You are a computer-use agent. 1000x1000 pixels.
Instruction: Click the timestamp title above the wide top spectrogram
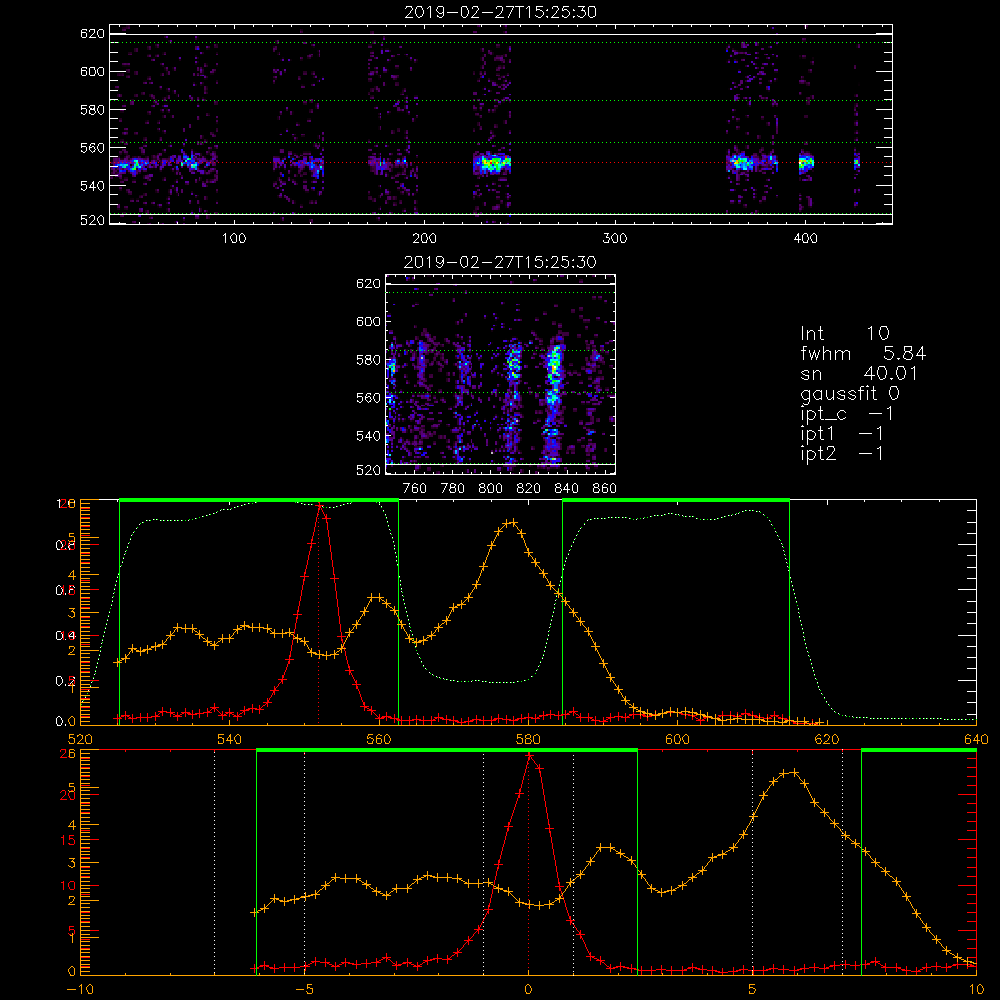501,12
